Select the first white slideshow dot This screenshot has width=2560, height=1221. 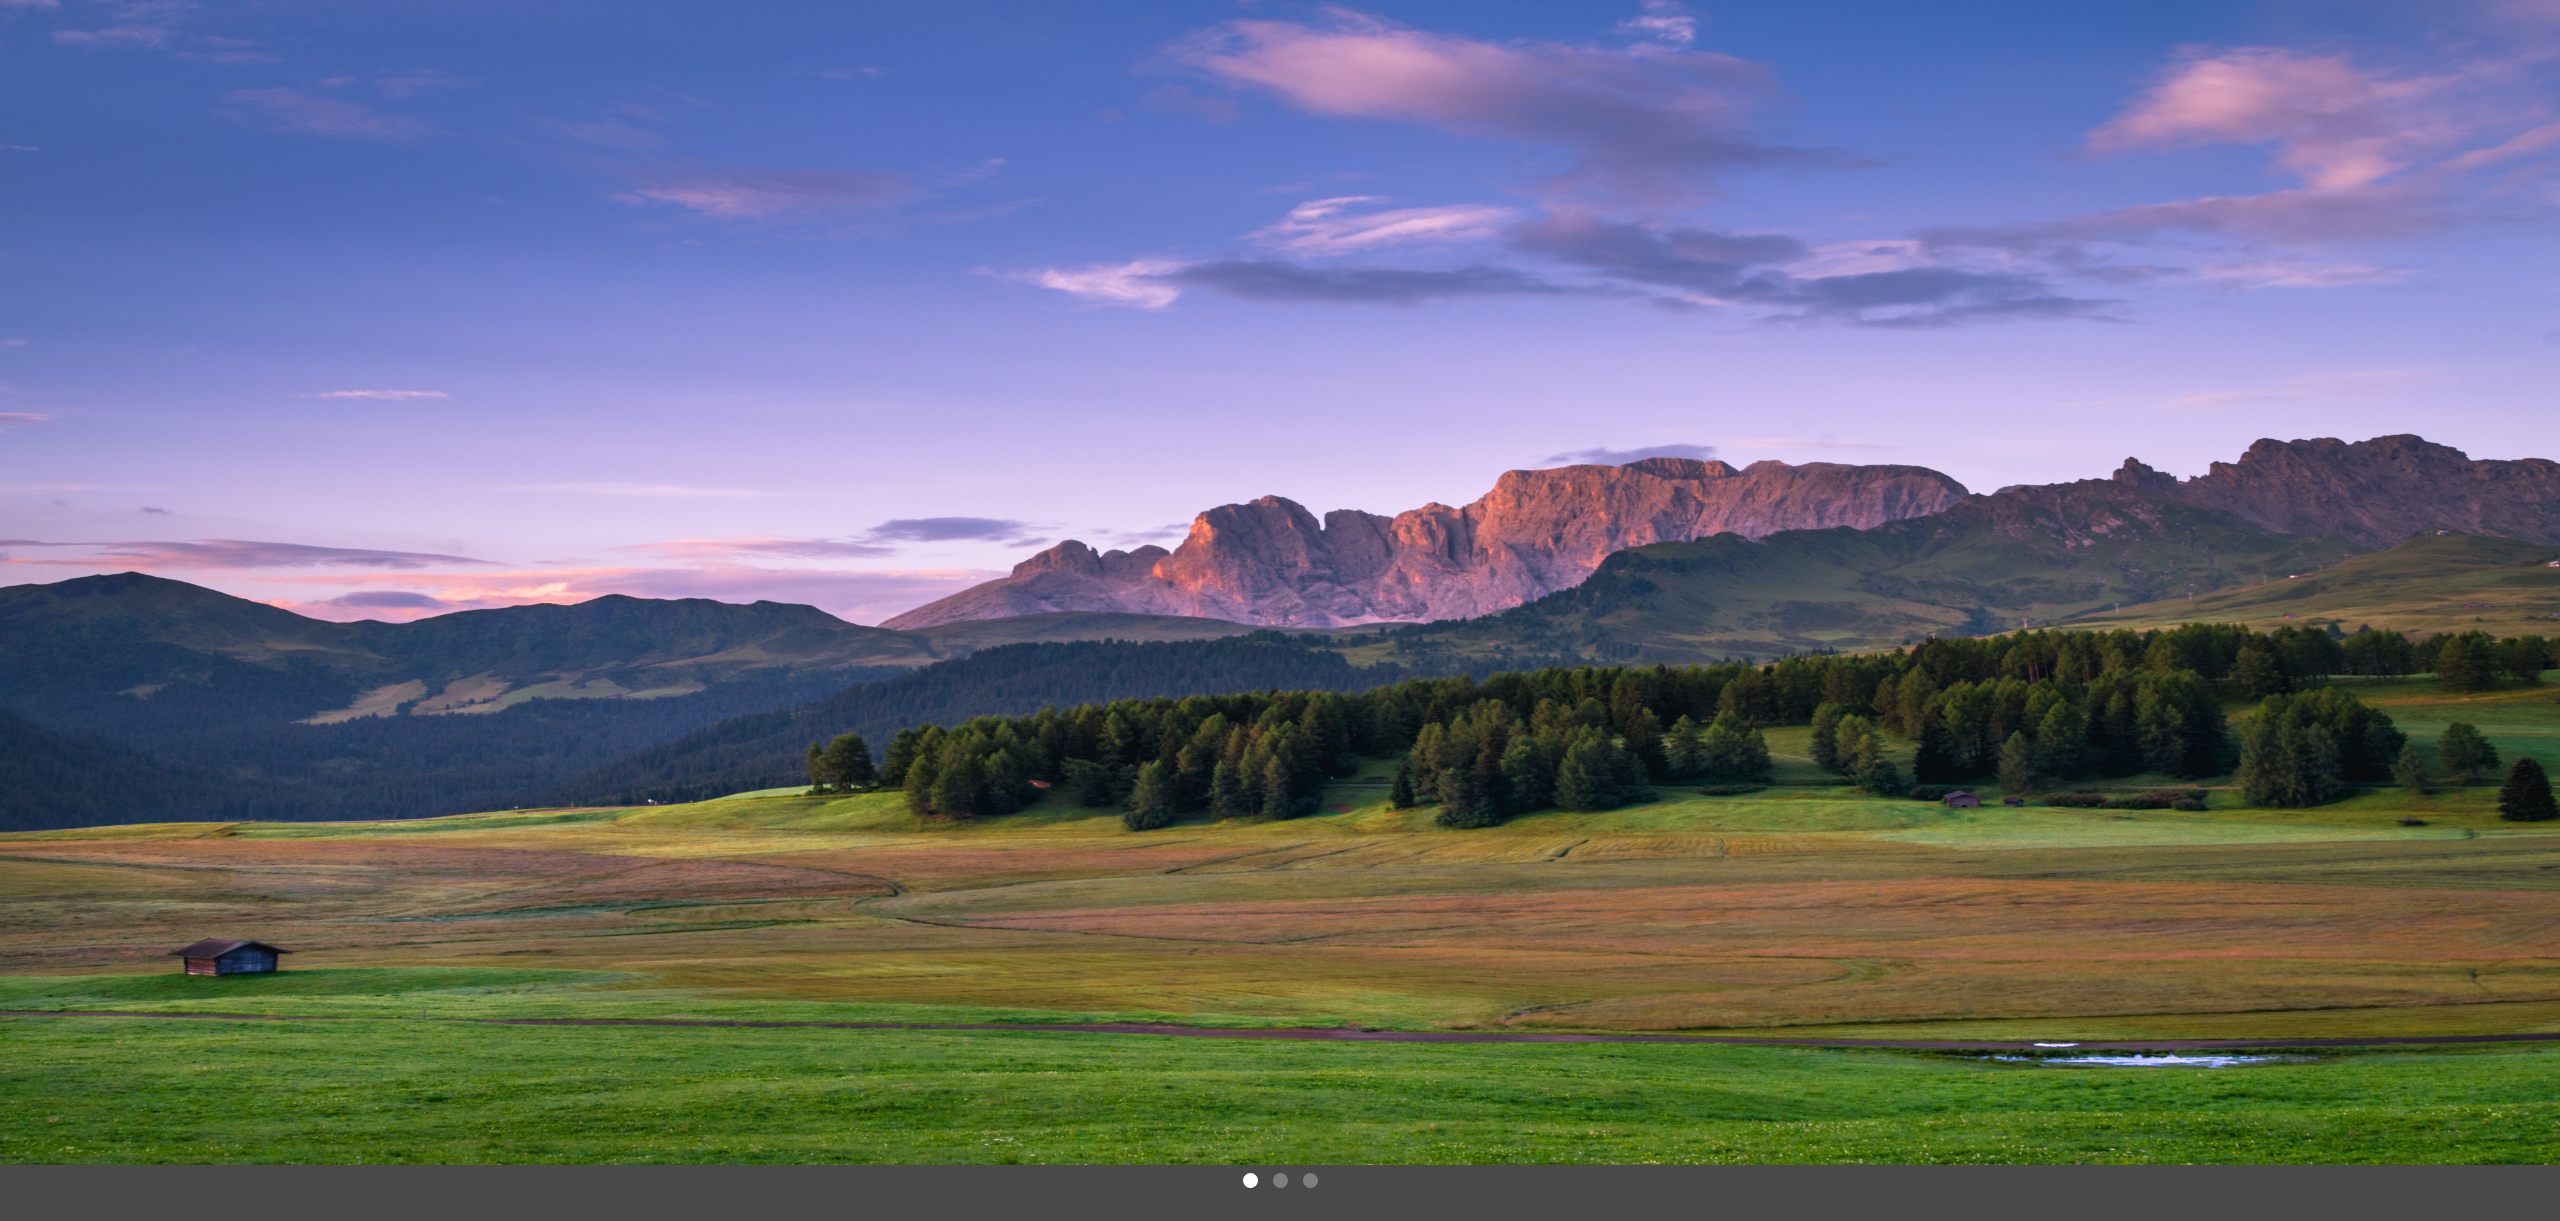1250,1180
